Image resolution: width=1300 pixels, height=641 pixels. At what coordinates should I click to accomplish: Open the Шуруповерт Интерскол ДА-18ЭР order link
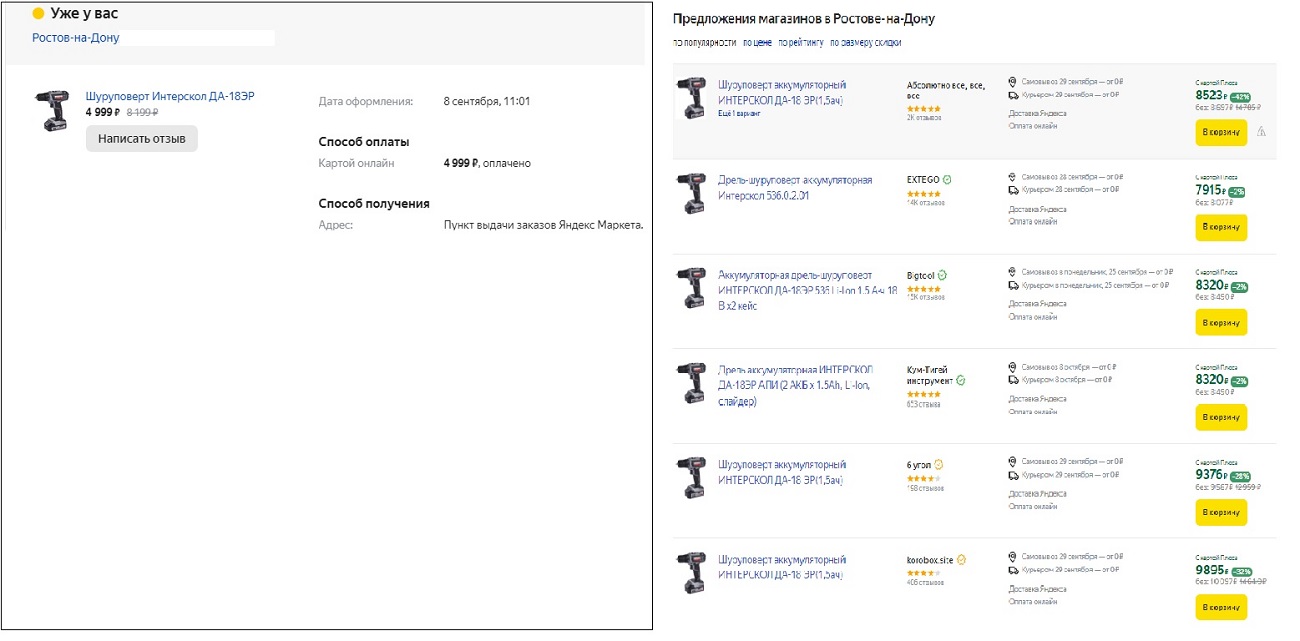tap(170, 96)
